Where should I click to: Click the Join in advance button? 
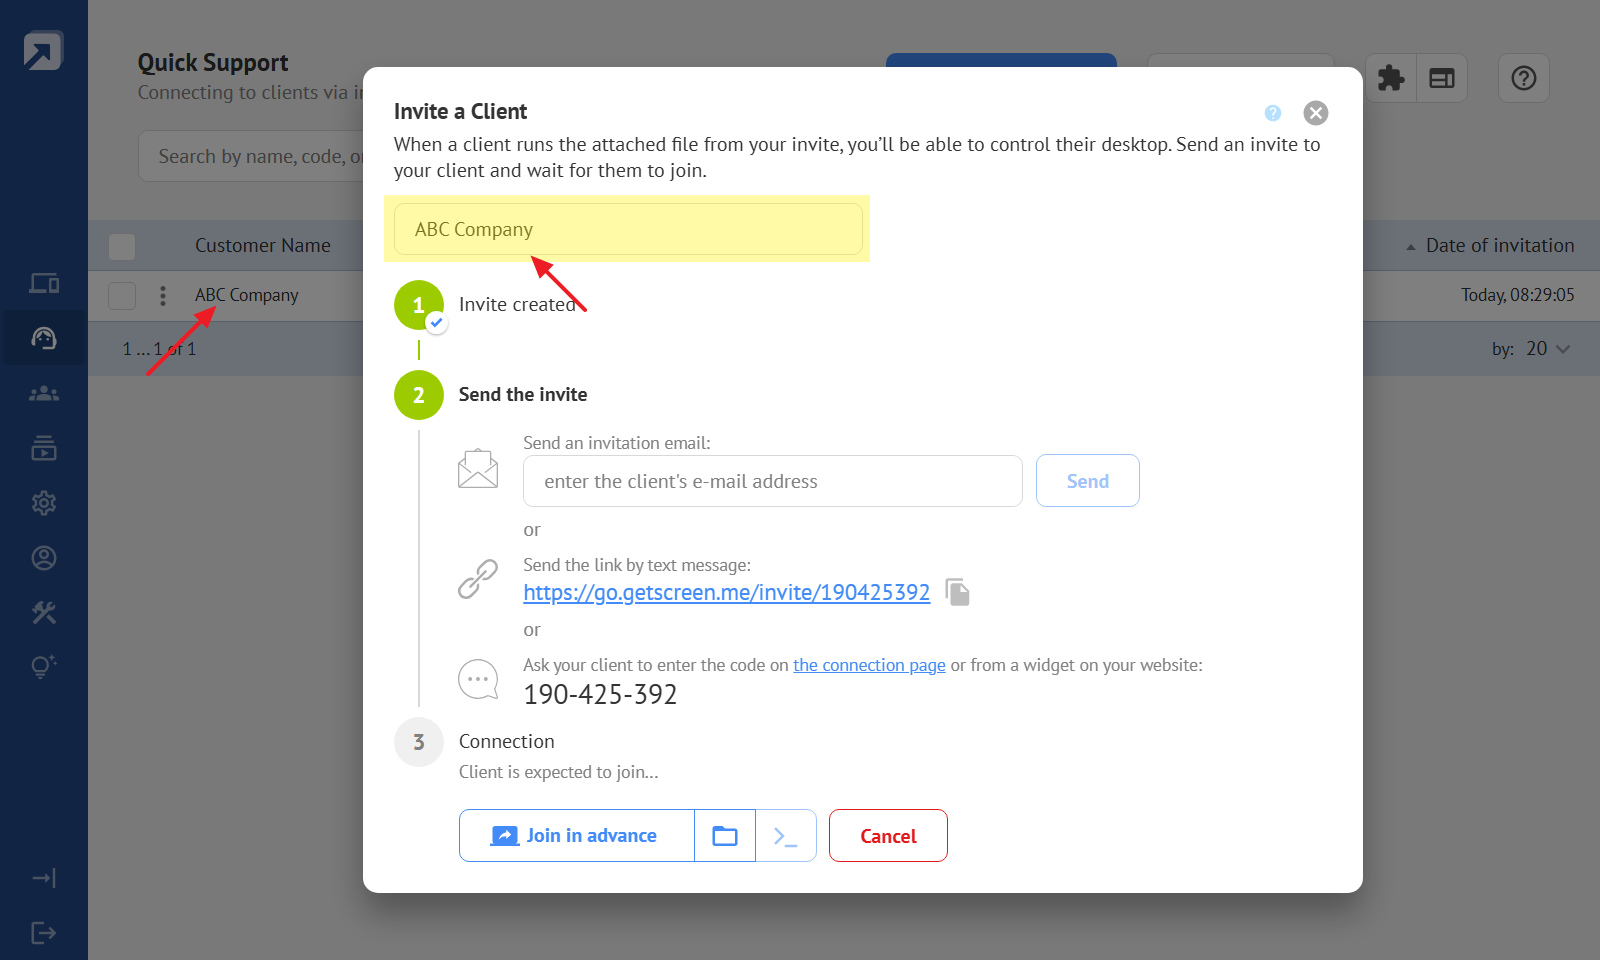coord(576,836)
